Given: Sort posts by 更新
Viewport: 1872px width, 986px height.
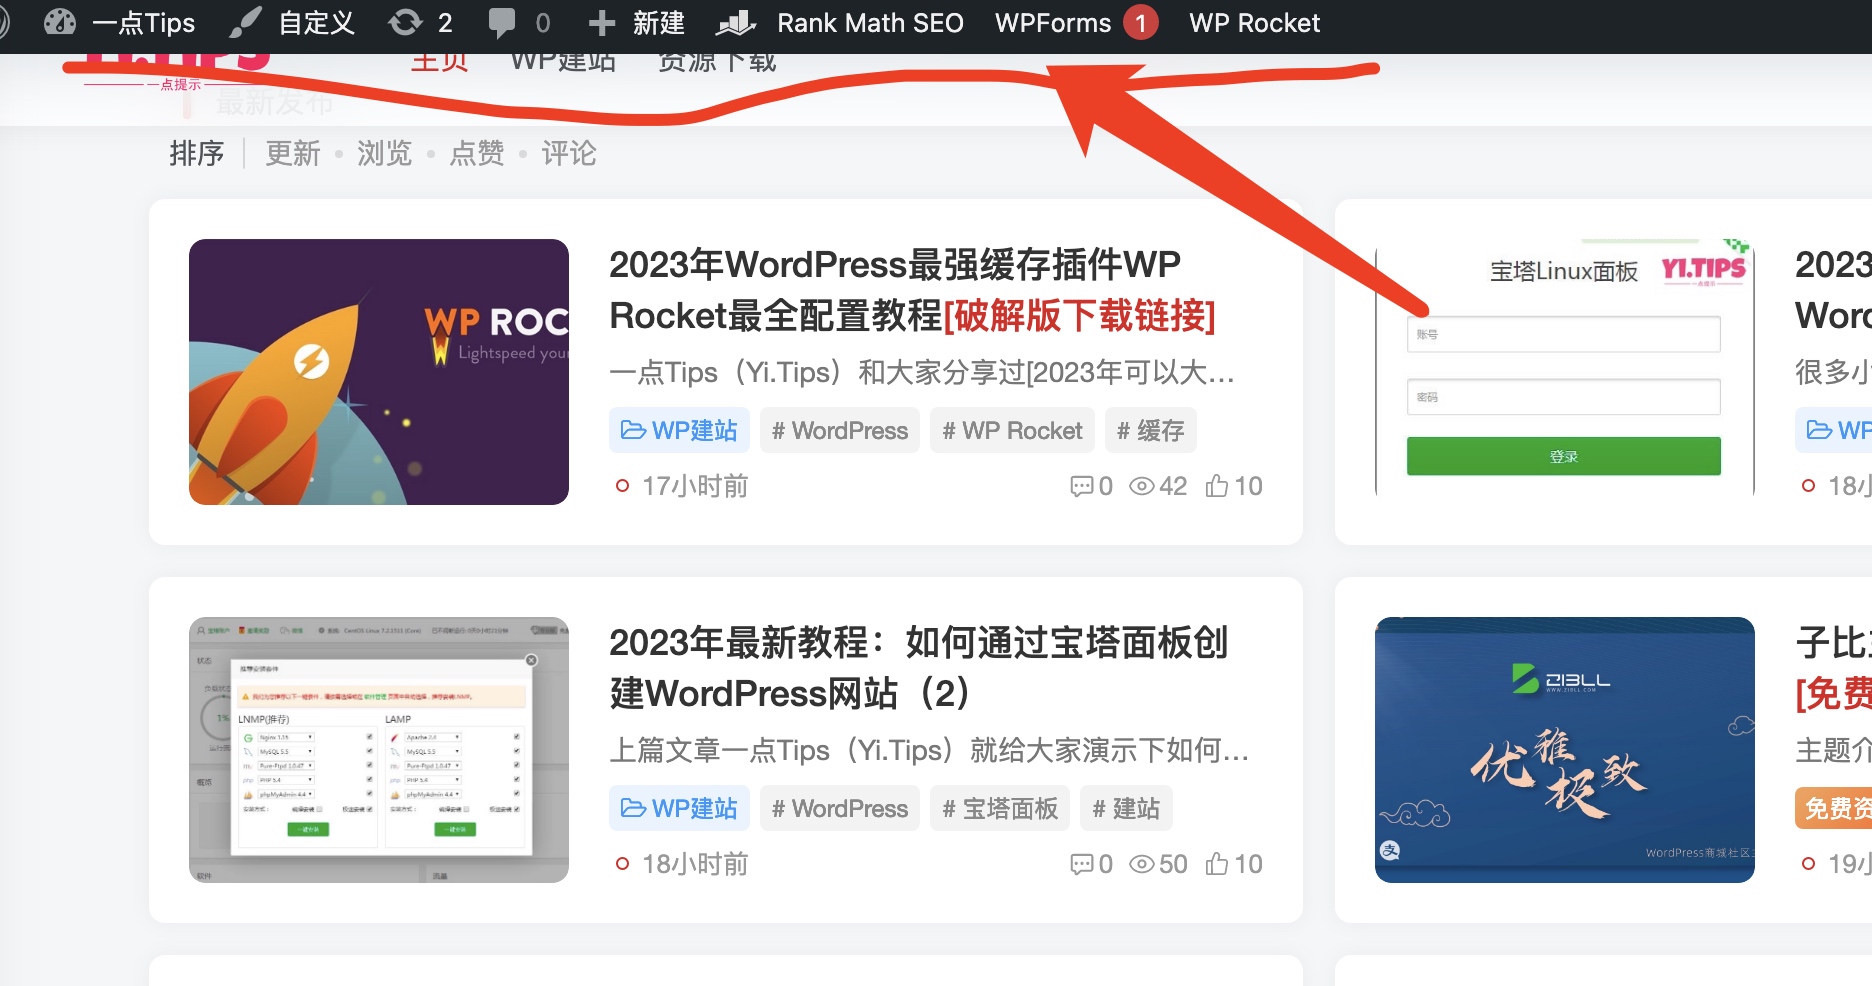Looking at the screenshot, I should (x=292, y=153).
